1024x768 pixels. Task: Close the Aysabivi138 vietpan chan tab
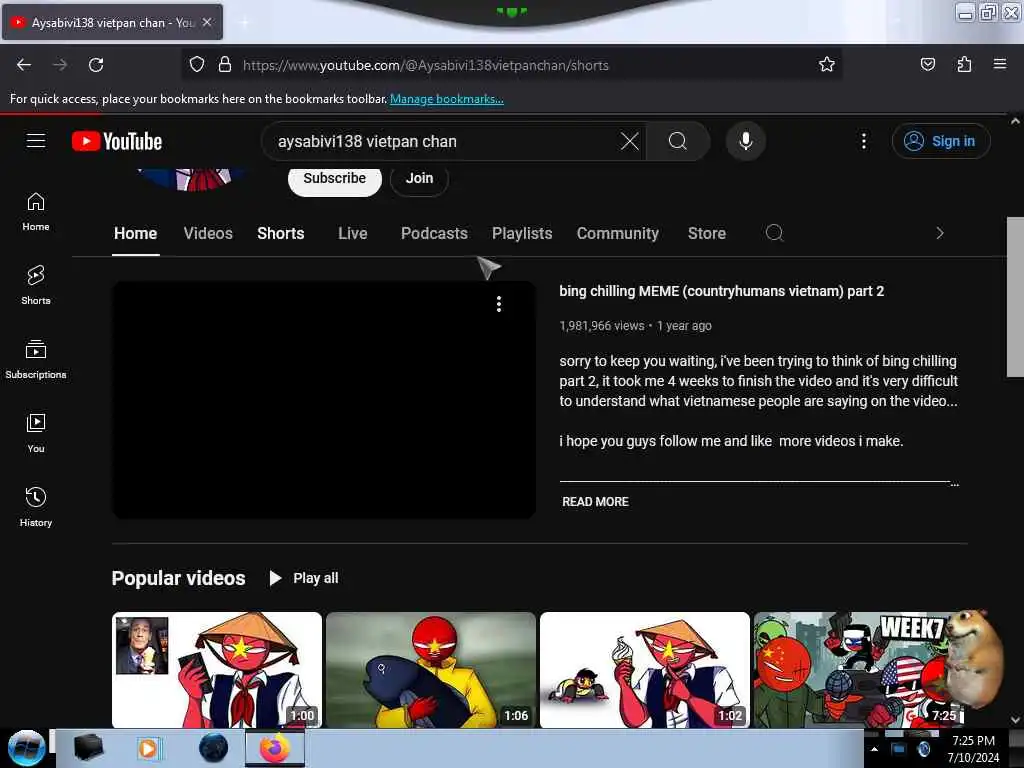point(207,22)
